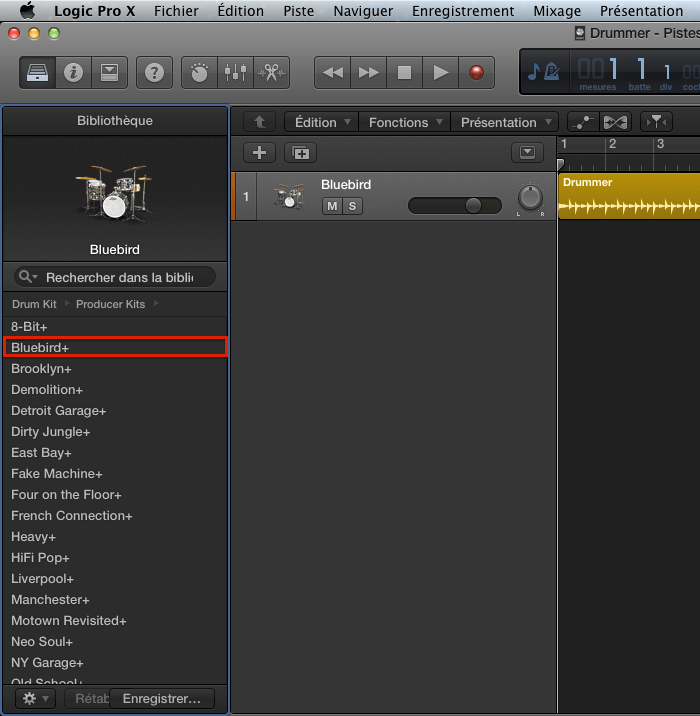Open the Mixer with the faders icon

tap(235, 72)
